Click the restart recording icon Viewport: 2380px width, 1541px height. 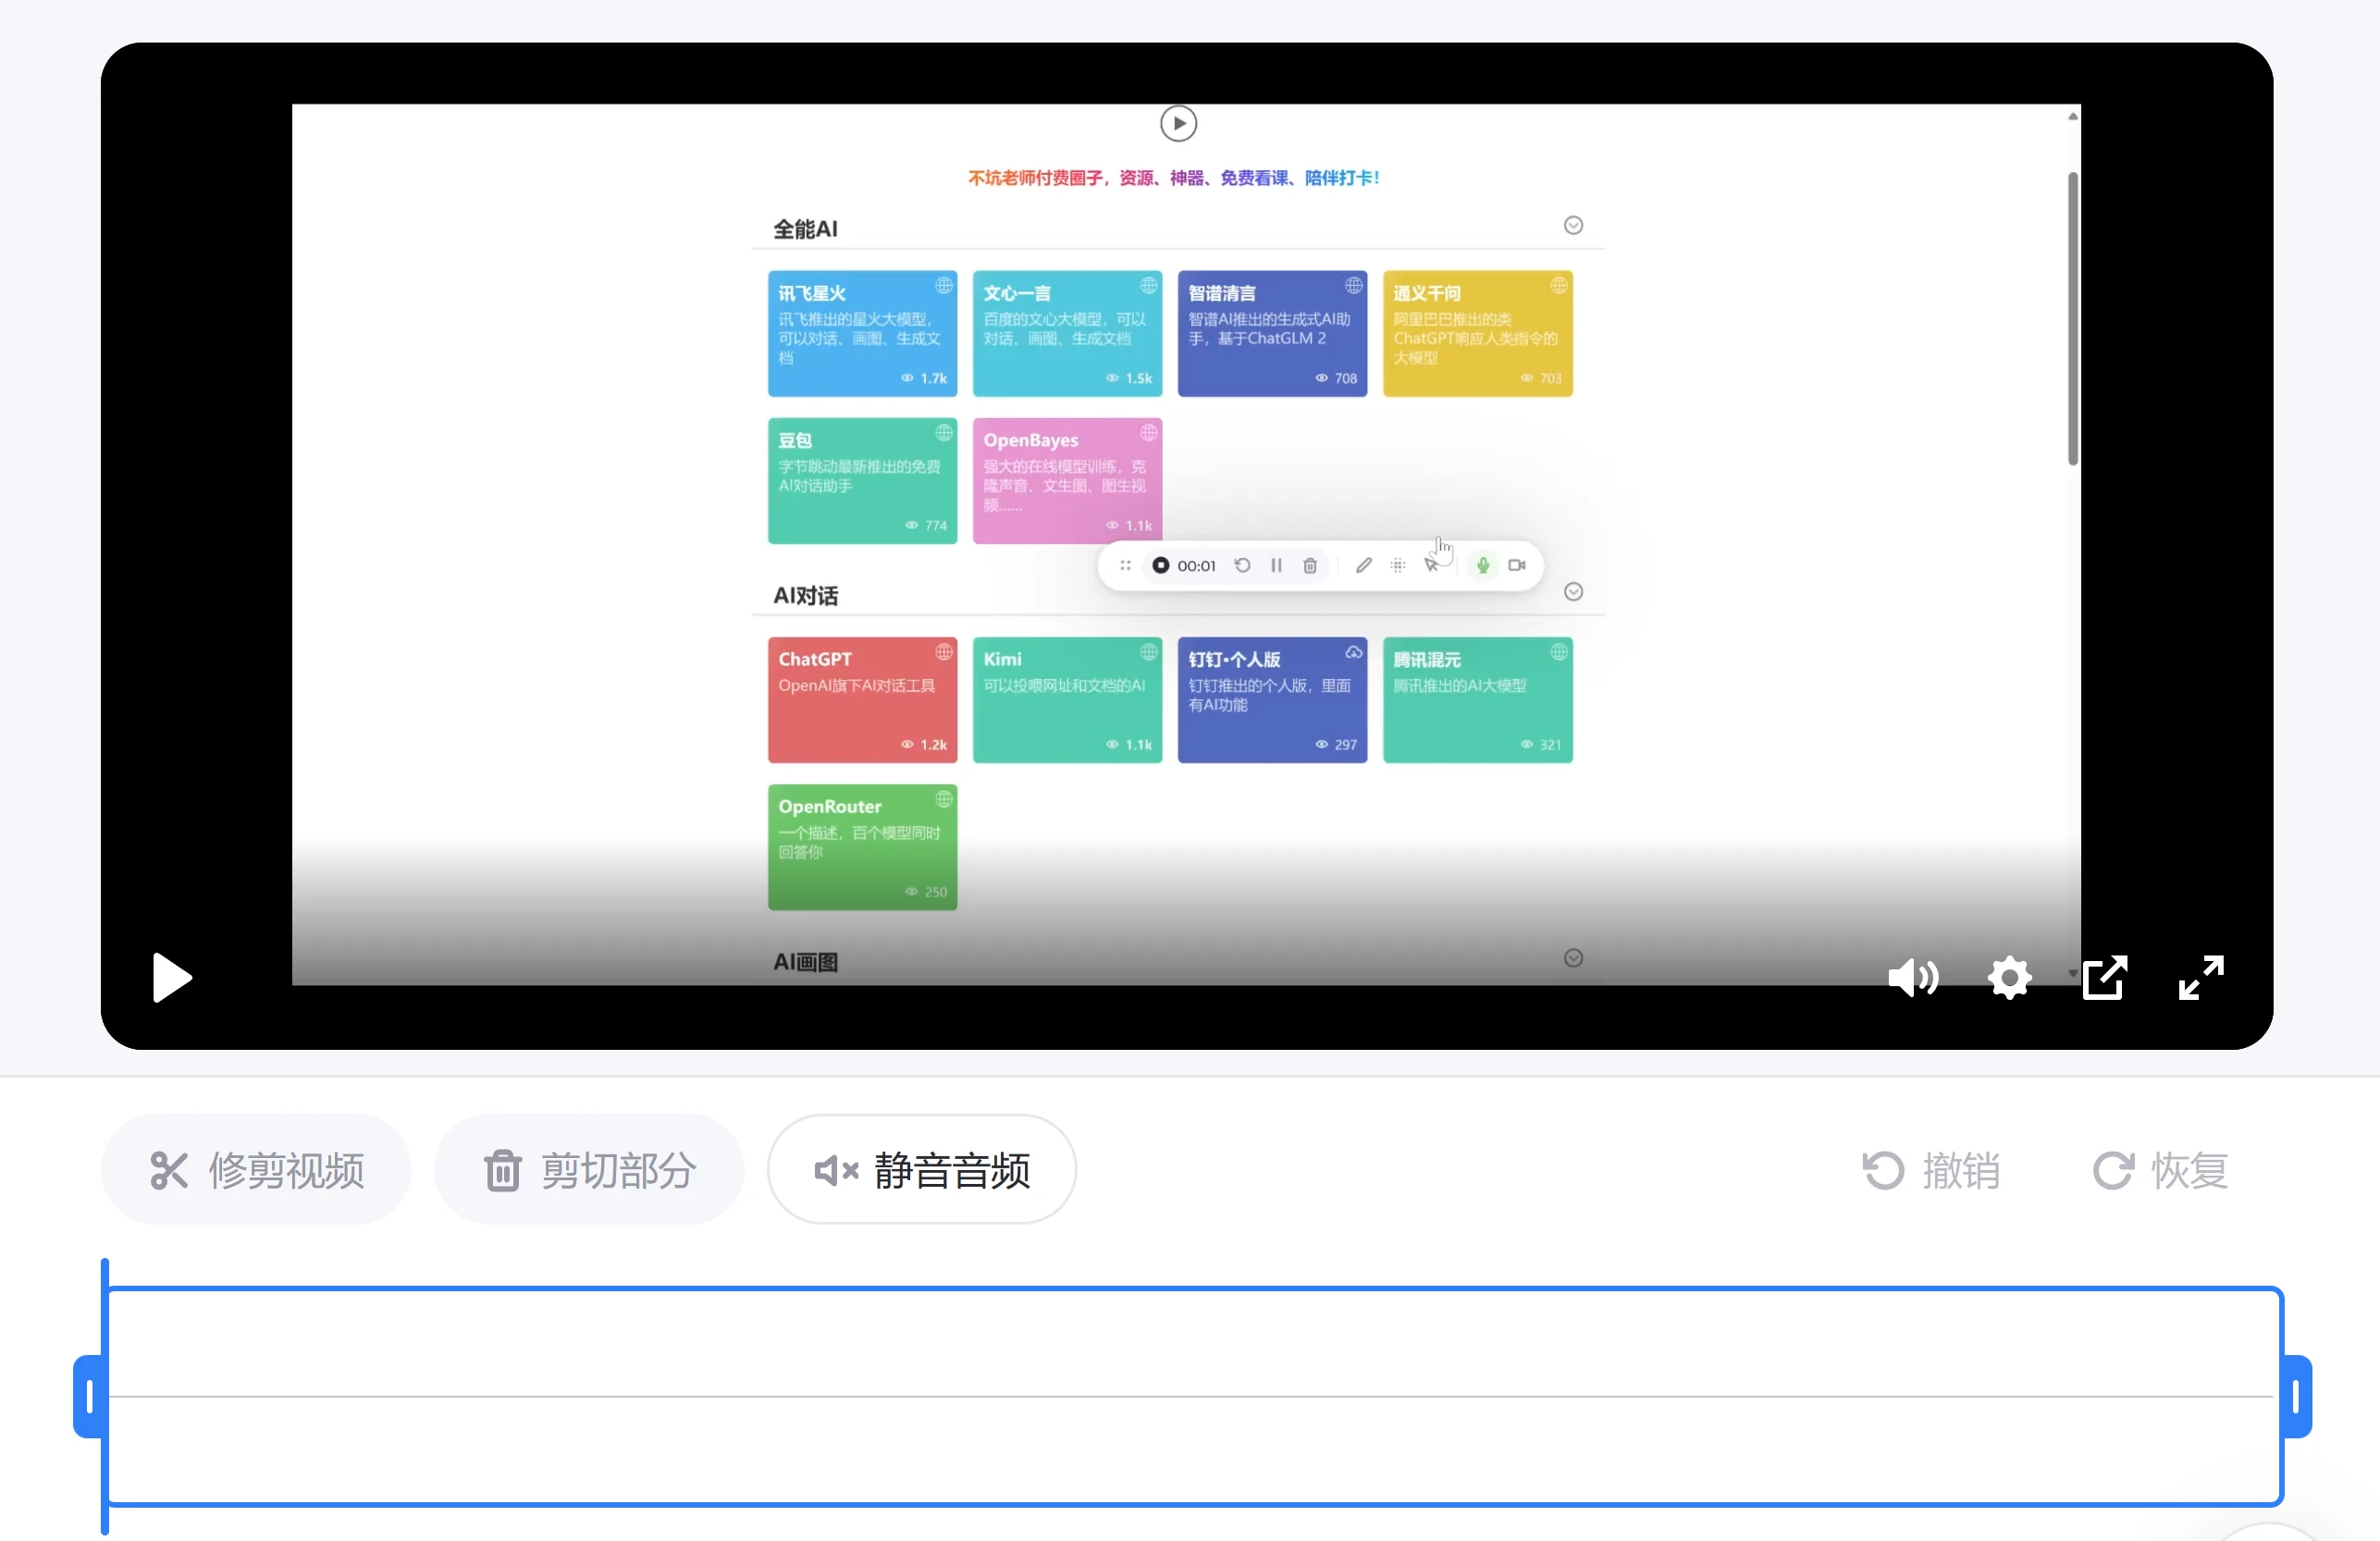click(1242, 565)
